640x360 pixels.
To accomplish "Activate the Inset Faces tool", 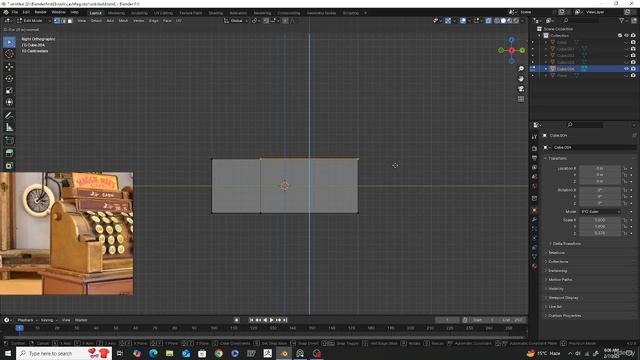I will (9, 166).
